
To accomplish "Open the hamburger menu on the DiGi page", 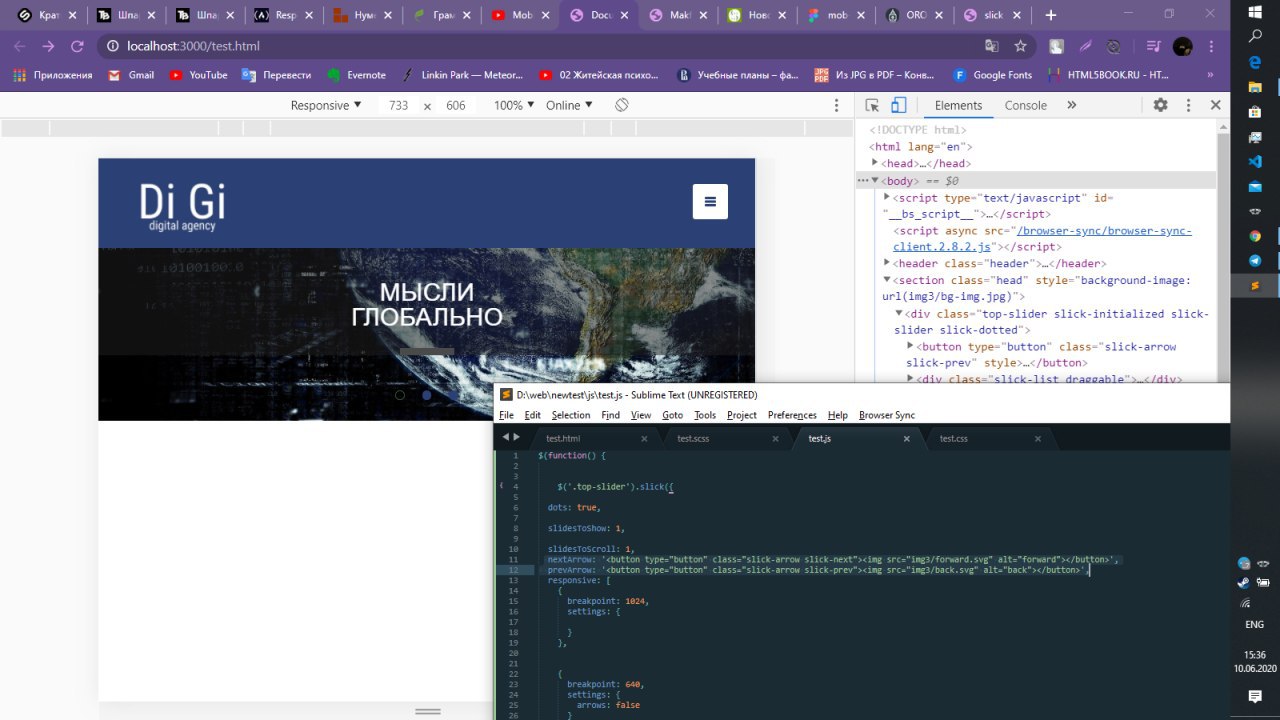I will 710,201.
